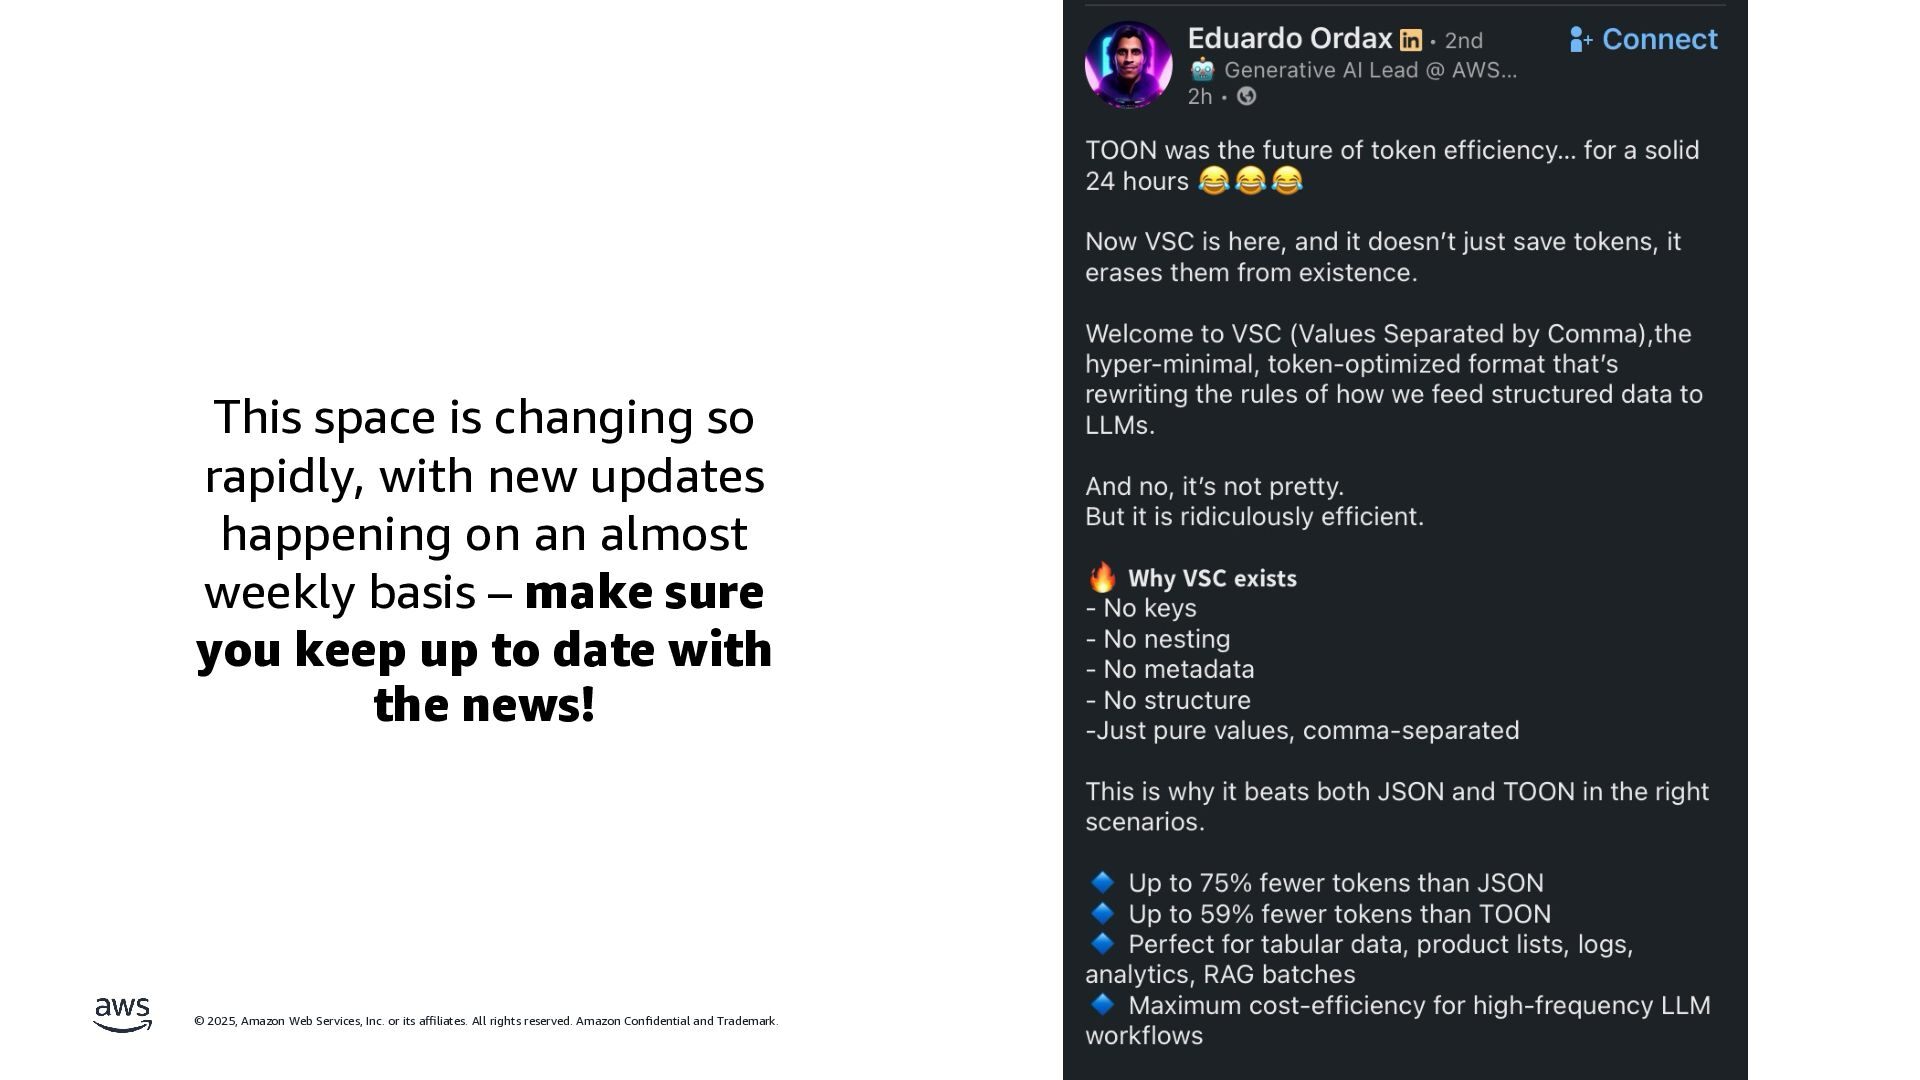Click the Amazon copyright footer text
1920x1080 pixels.
point(486,1021)
